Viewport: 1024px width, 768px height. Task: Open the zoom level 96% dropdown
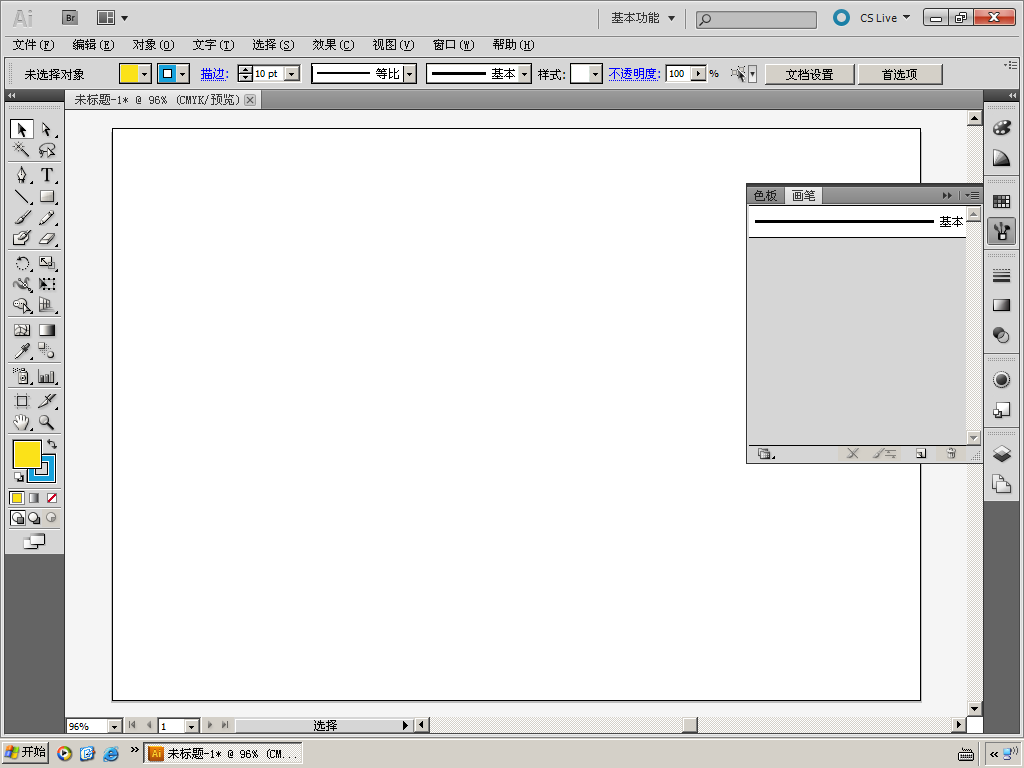(x=114, y=726)
